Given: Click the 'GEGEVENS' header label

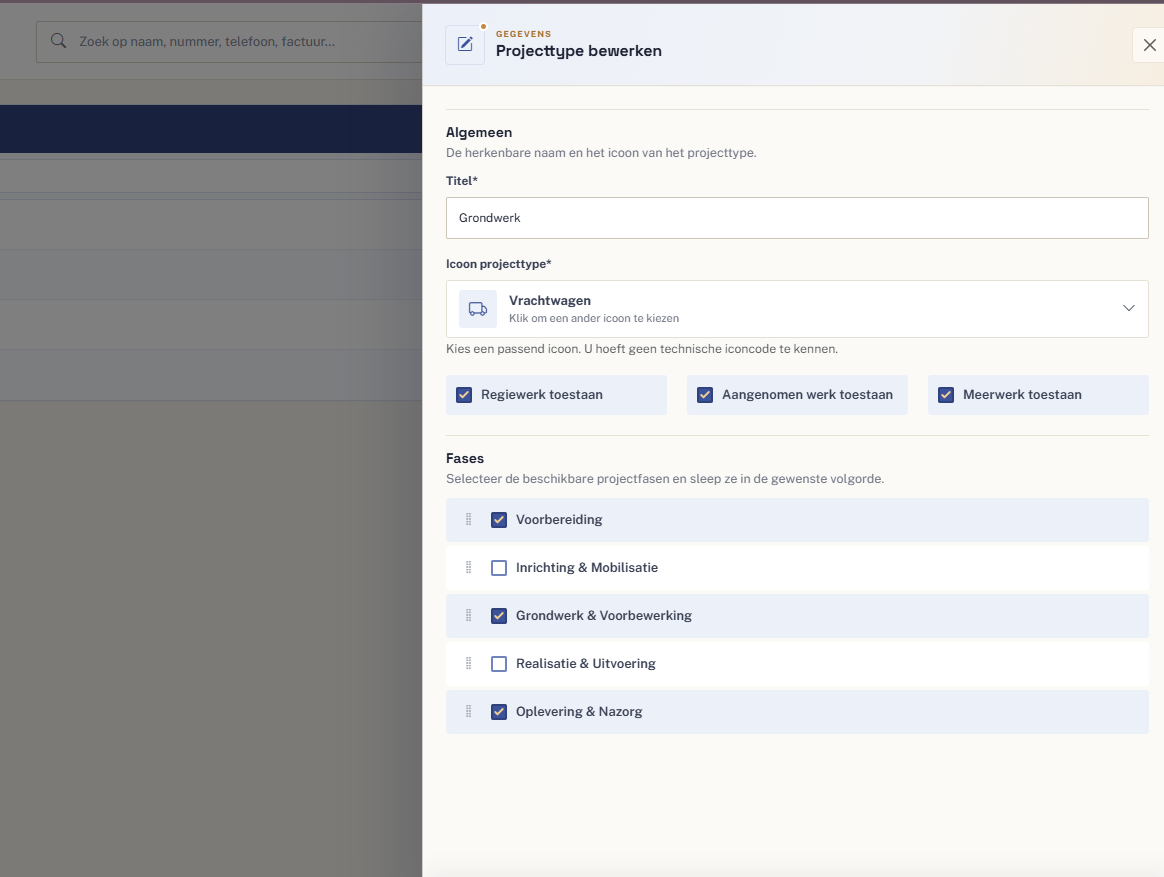Looking at the screenshot, I should pyautogui.click(x=523, y=33).
